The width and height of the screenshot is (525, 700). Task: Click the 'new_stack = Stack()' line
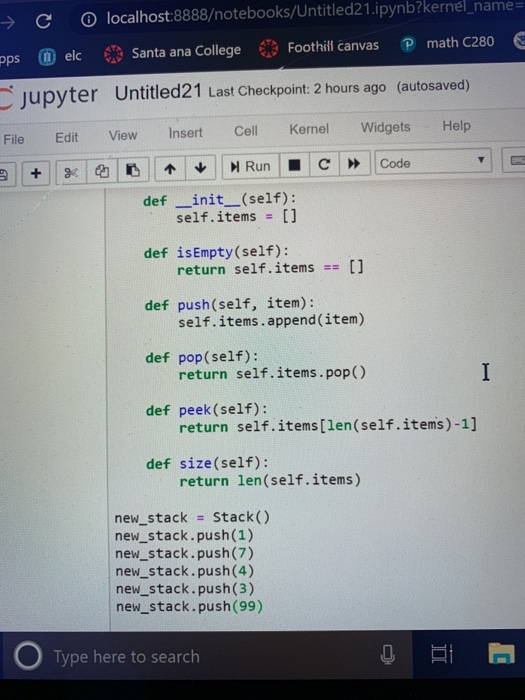[192, 517]
